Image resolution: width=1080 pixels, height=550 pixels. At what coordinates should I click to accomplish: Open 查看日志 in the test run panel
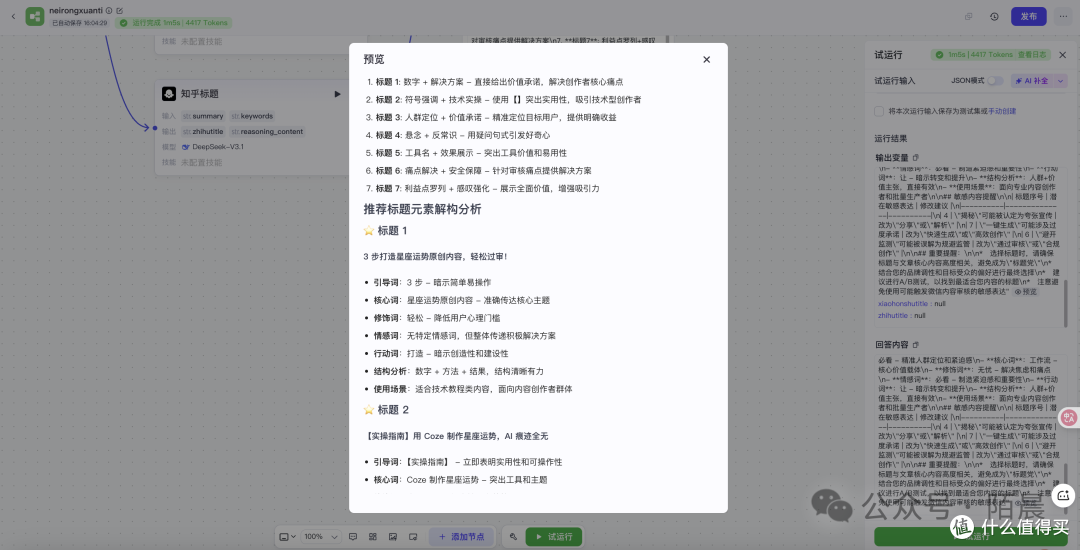click(1032, 55)
